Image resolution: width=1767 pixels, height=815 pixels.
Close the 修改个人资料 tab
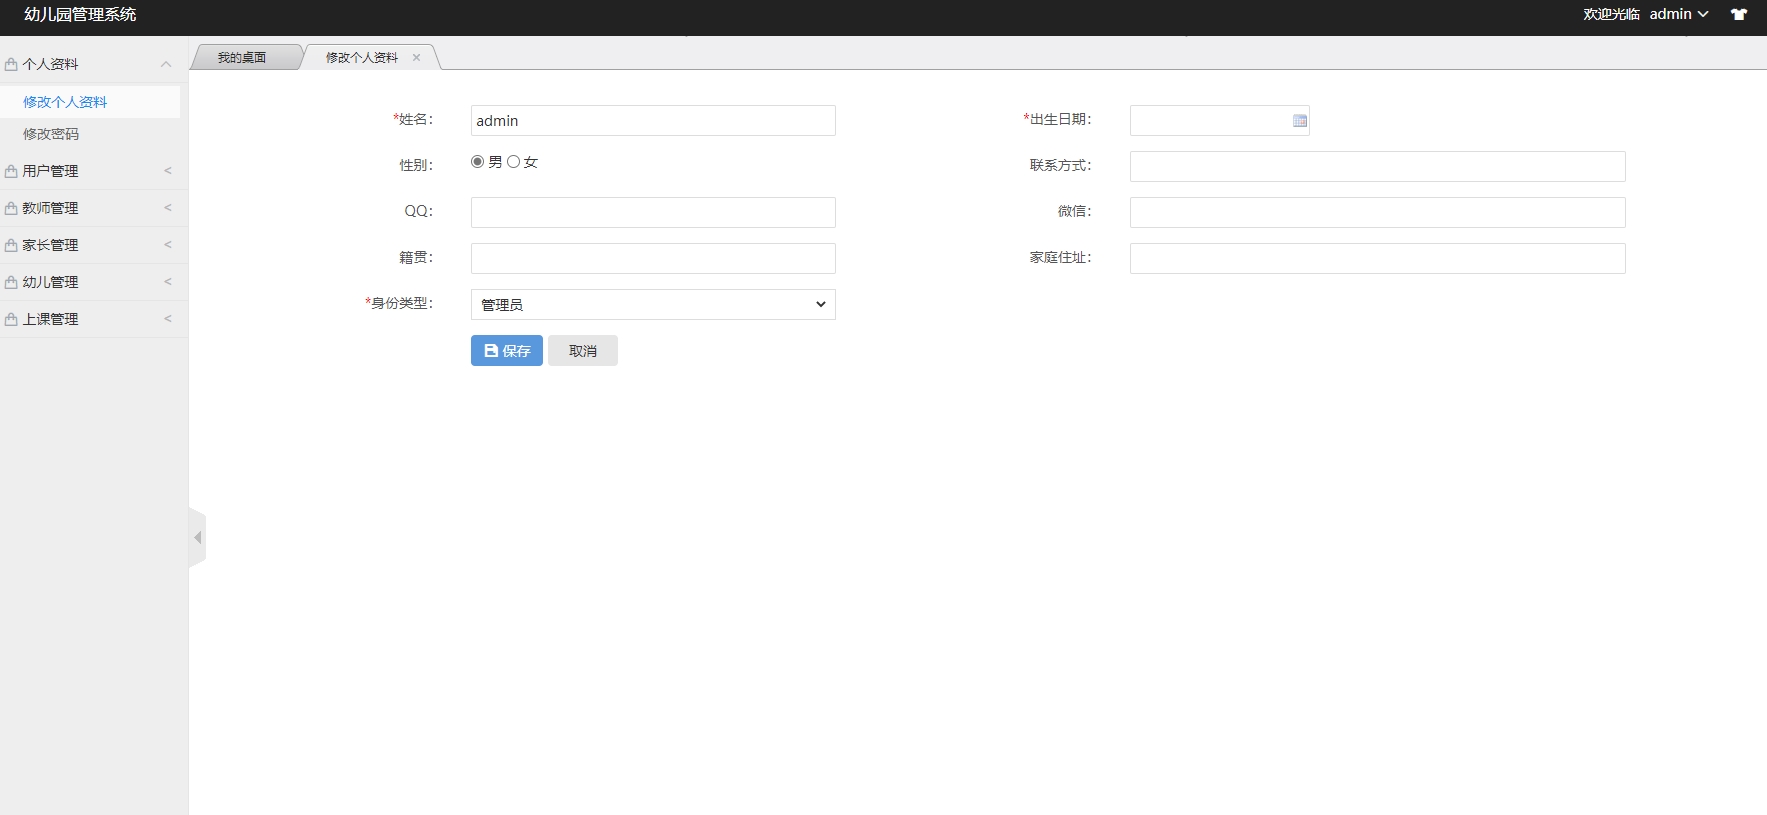(x=416, y=58)
